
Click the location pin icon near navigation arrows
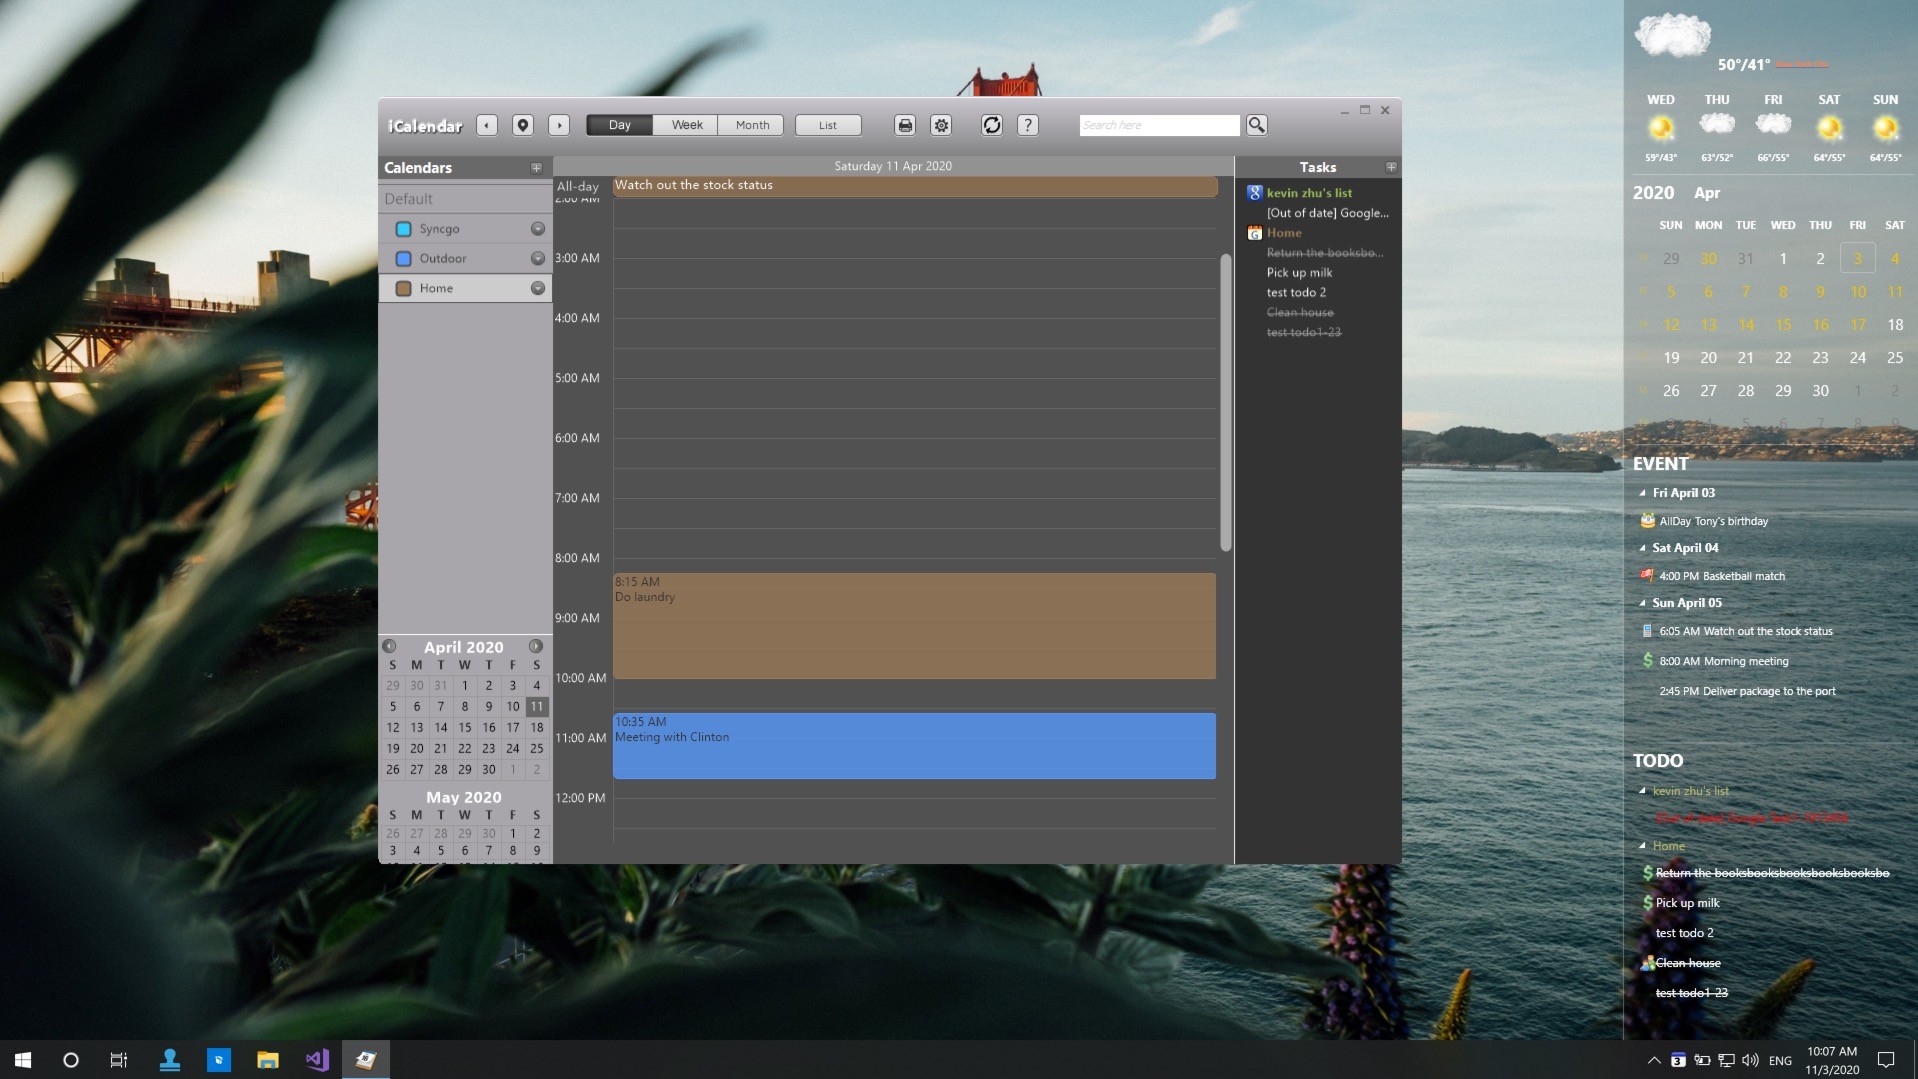(x=523, y=124)
